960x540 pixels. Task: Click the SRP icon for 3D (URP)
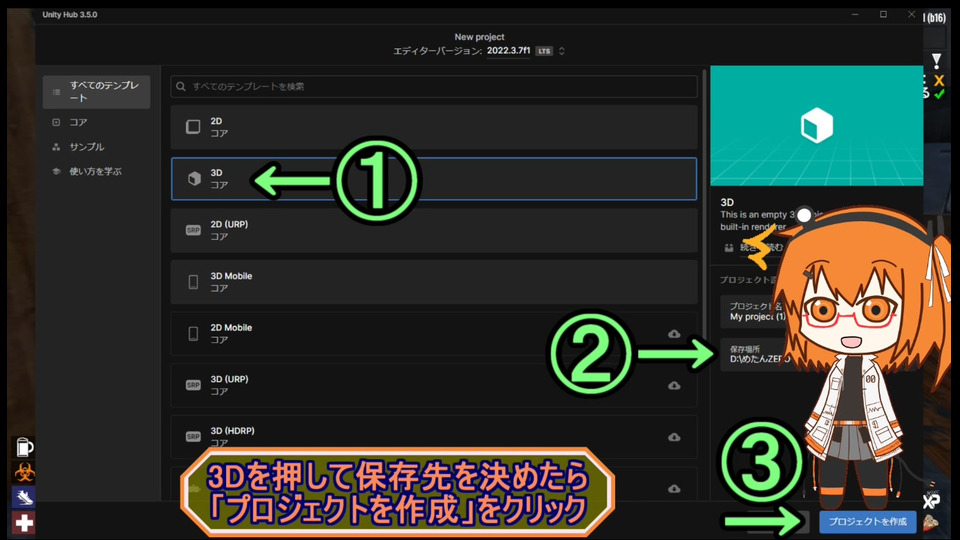[193, 385]
